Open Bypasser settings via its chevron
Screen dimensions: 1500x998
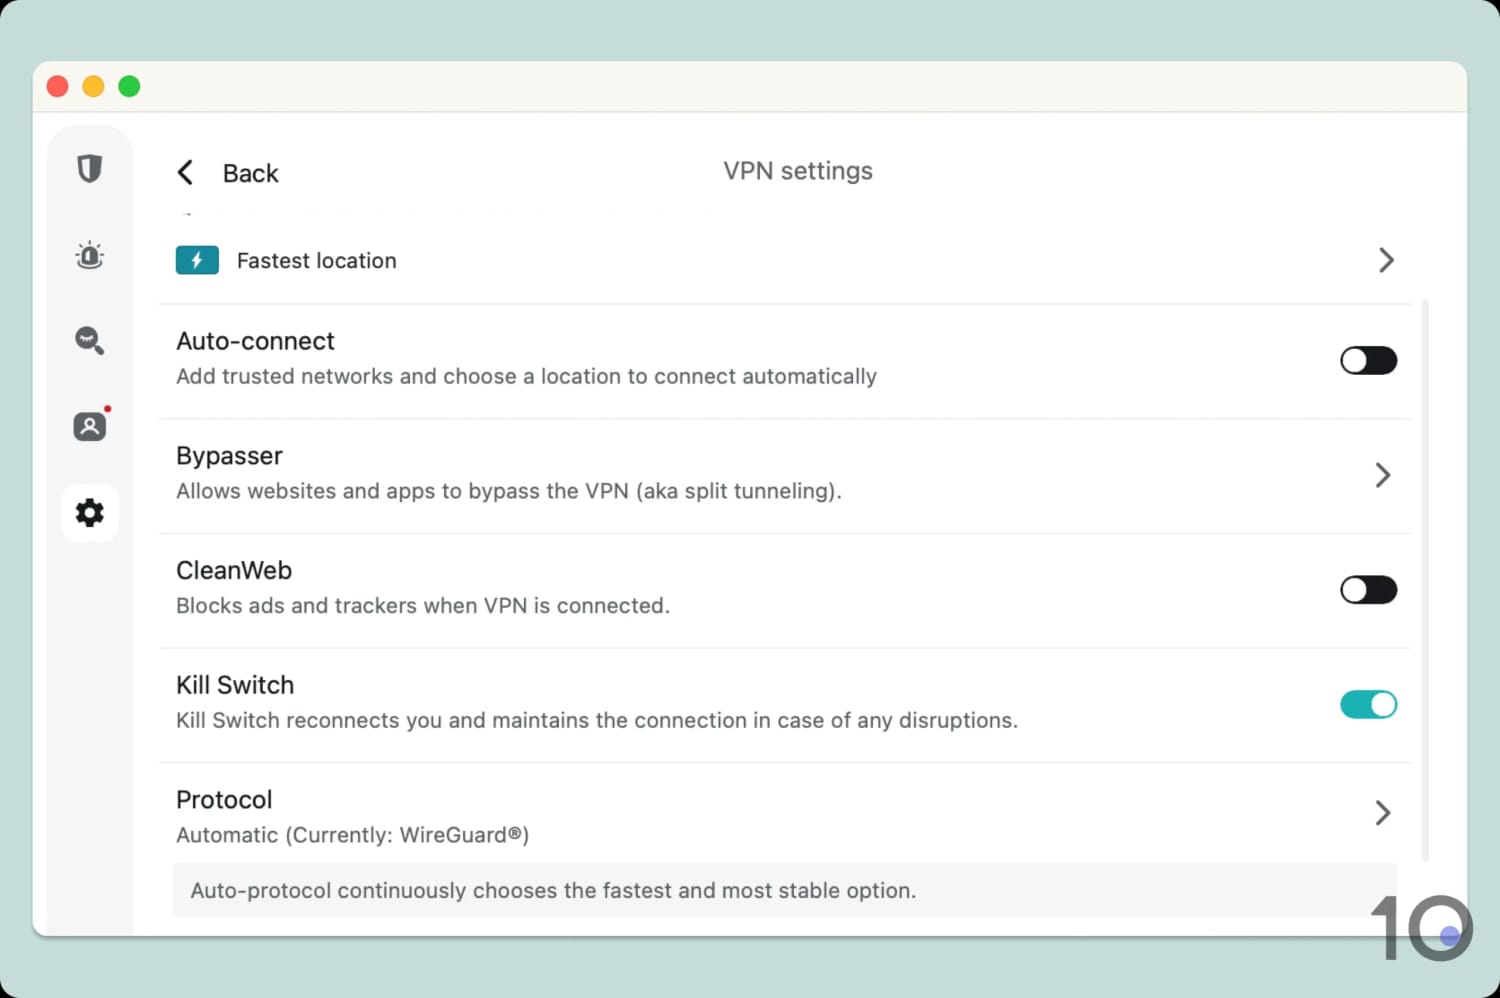tap(1383, 475)
